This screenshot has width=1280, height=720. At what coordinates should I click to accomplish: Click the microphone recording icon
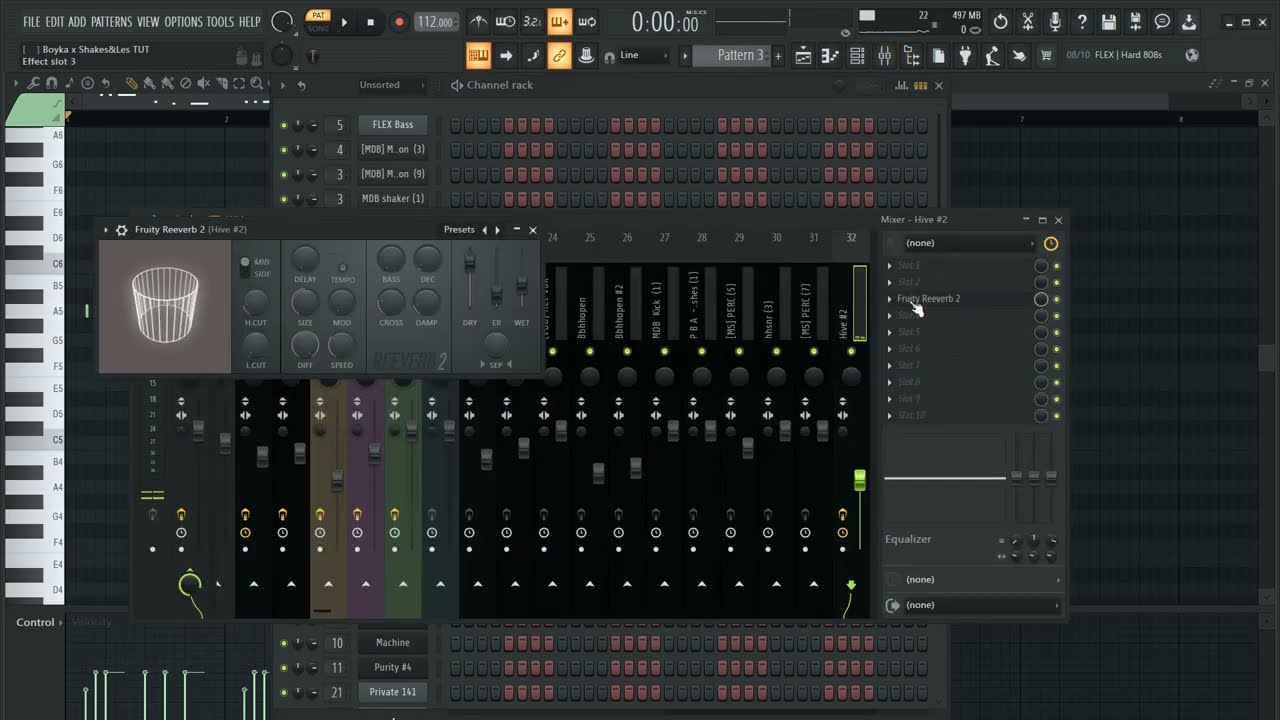click(x=1054, y=22)
